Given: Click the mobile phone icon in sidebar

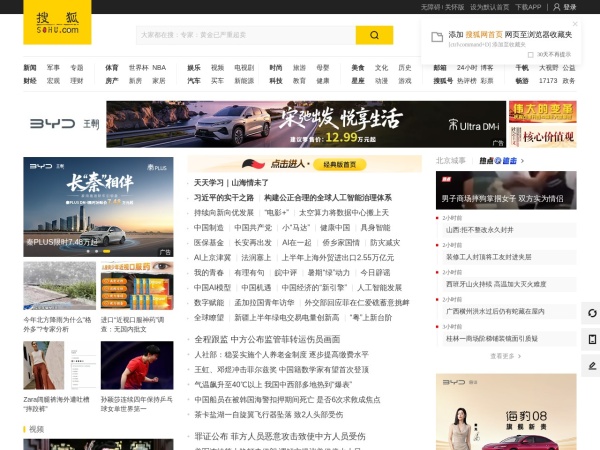Looking at the screenshot, I should [592, 339].
